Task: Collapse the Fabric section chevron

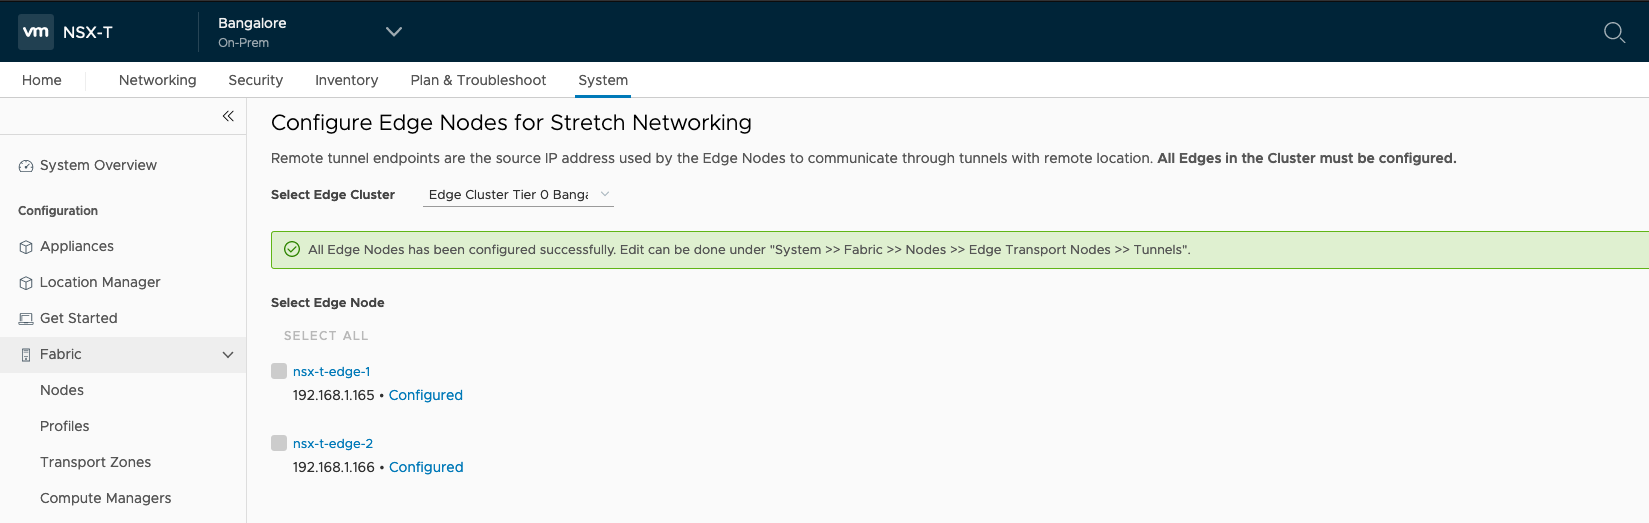Action: coord(228,355)
